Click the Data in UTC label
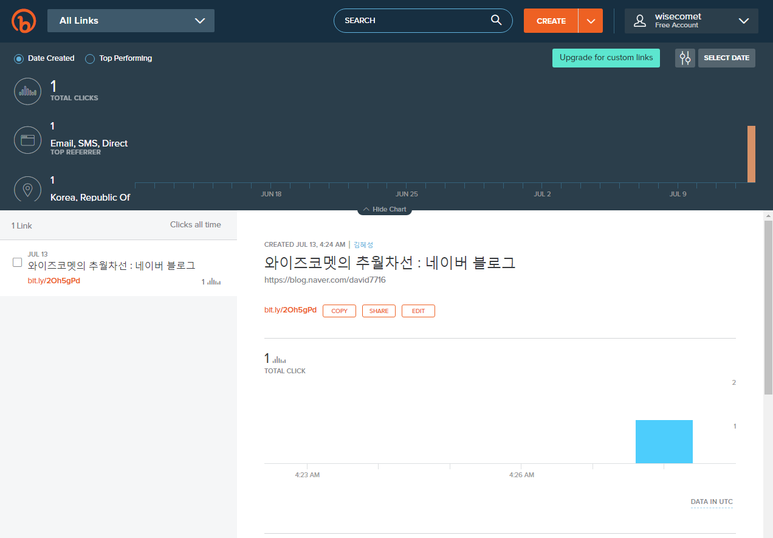Screen dimensions: 773x538 click(711, 502)
